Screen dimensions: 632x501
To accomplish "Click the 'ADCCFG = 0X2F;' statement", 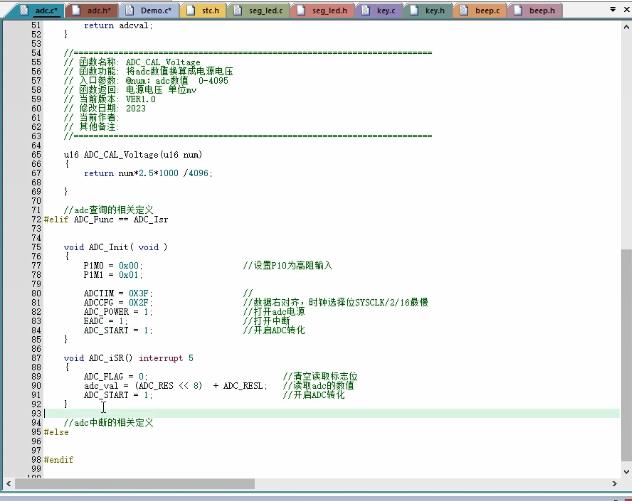I will tap(118, 303).
